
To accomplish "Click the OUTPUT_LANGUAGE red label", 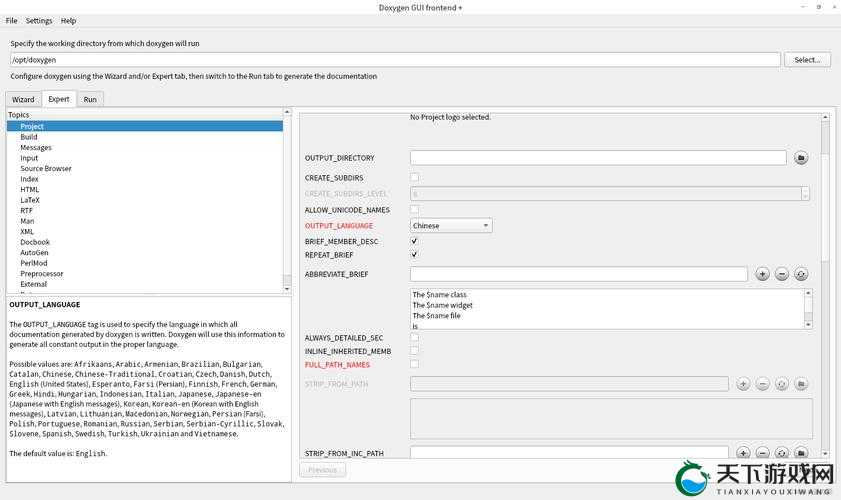I will point(339,226).
